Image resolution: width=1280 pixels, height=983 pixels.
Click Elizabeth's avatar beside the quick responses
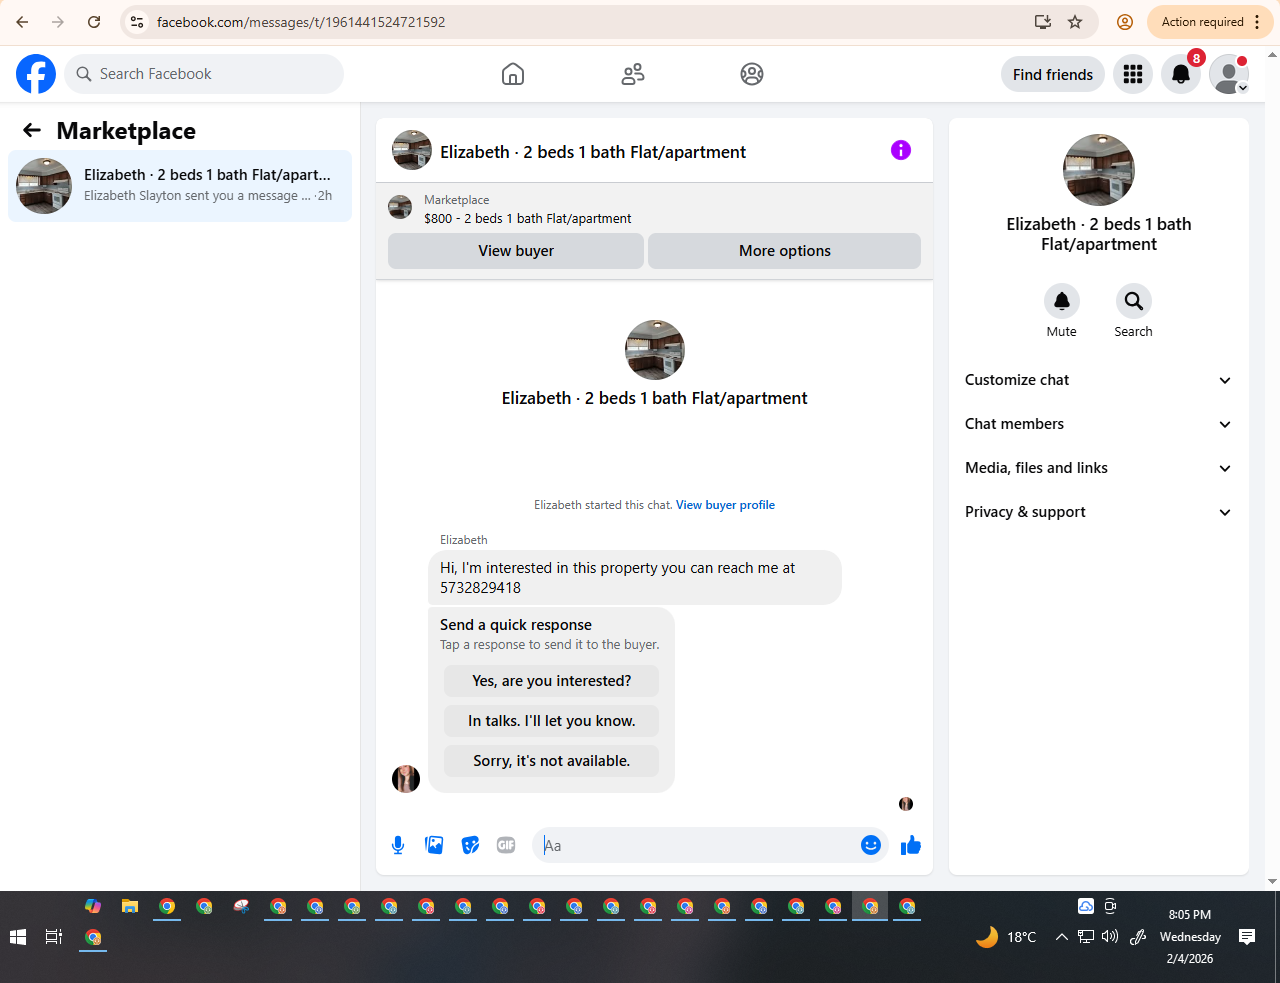(406, 779)
